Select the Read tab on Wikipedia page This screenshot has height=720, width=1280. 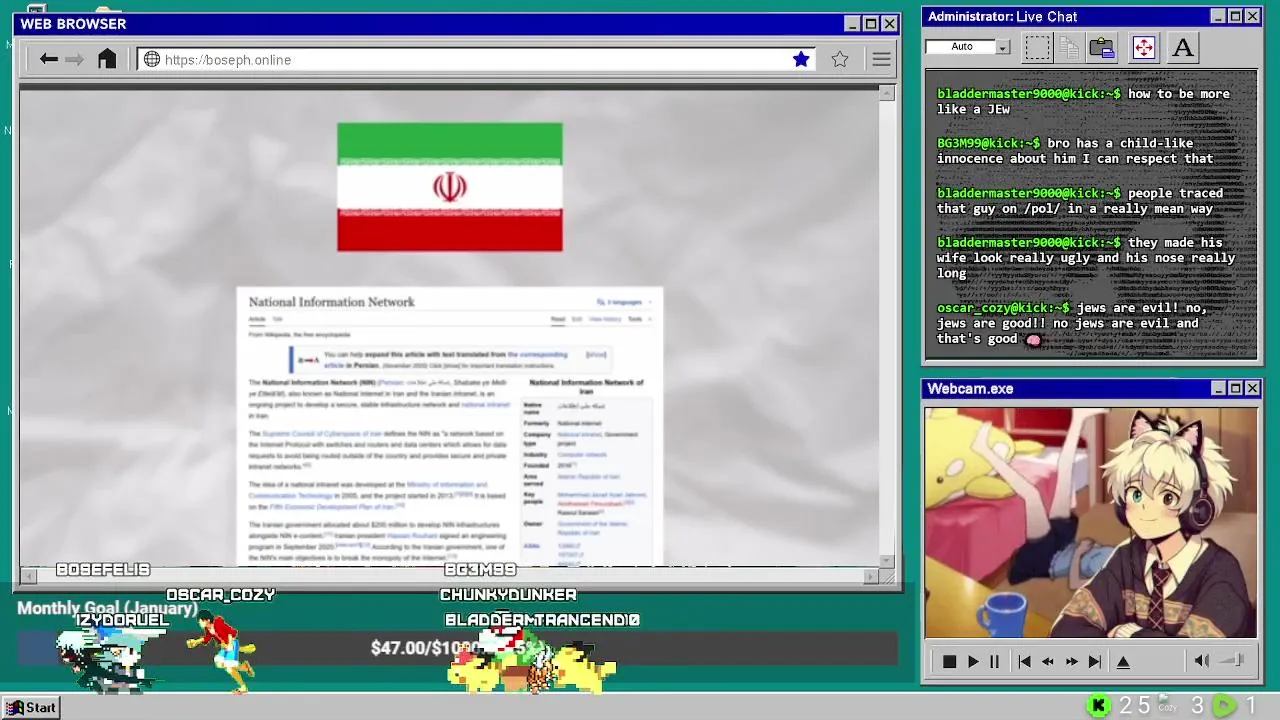point(558,319)
